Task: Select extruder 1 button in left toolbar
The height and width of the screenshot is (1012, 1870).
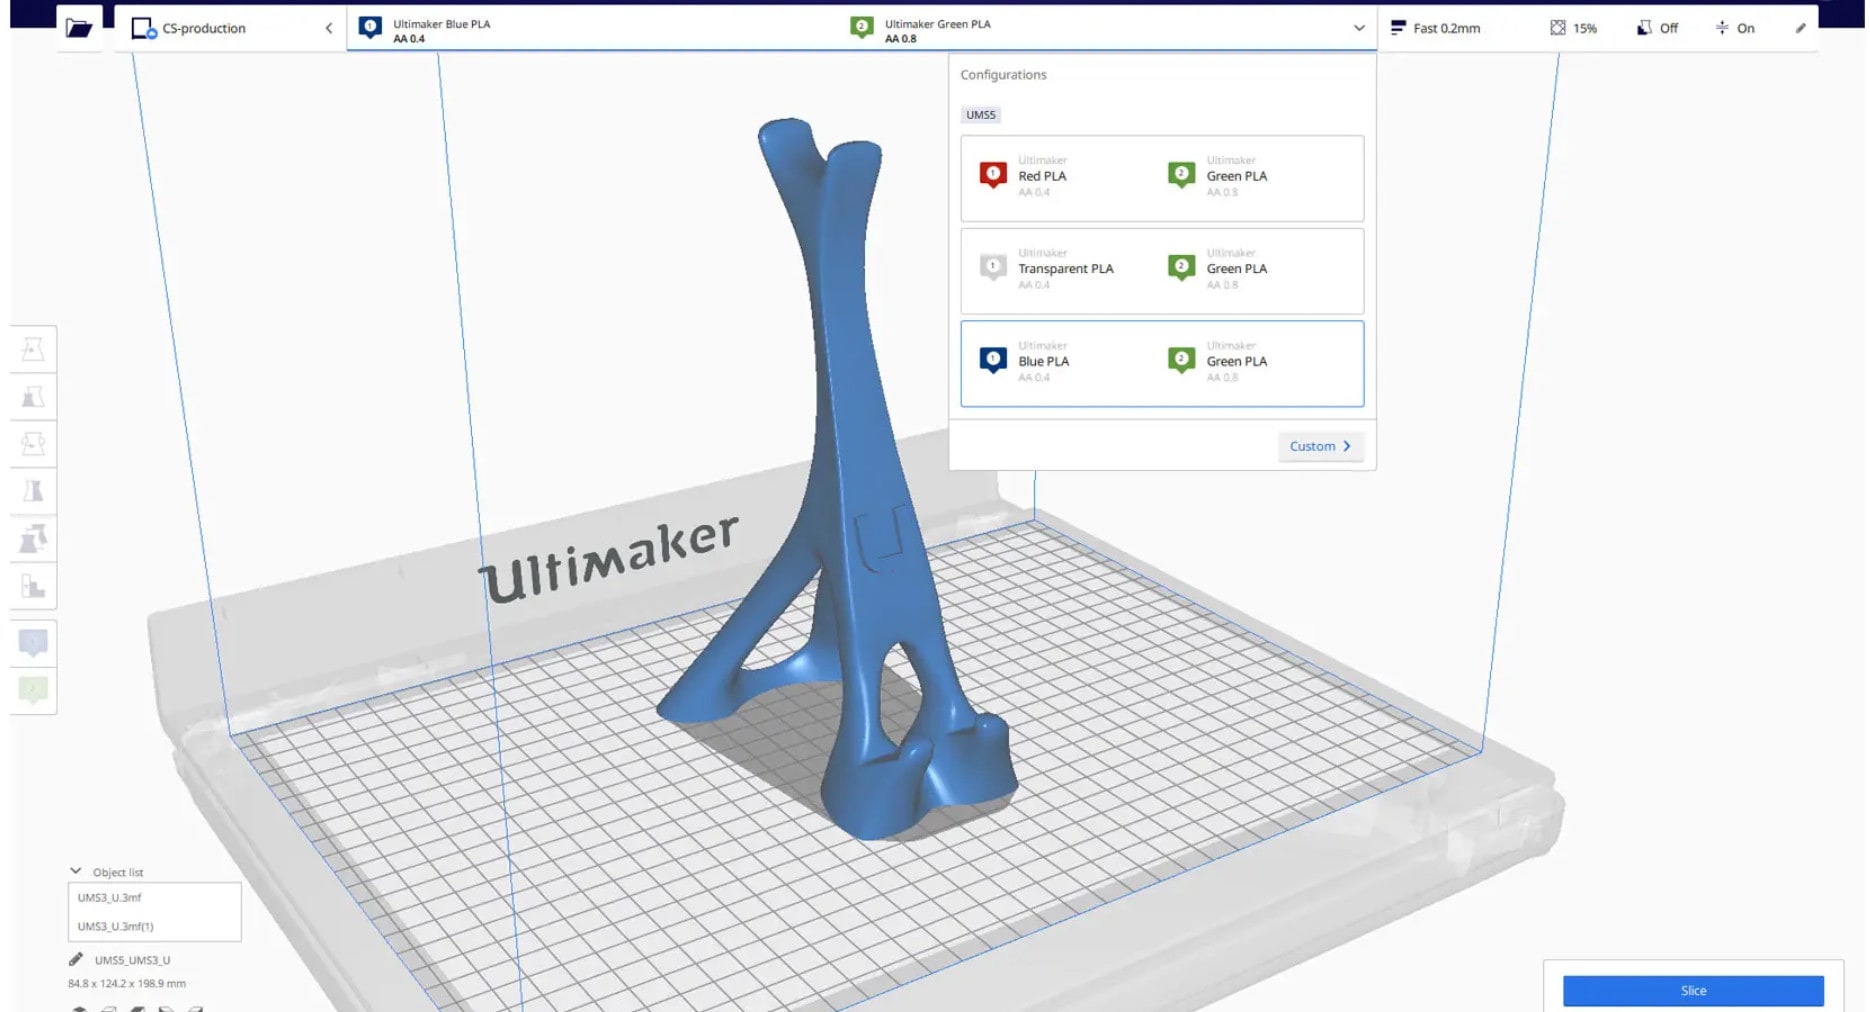Action: [x=33, y=642]
